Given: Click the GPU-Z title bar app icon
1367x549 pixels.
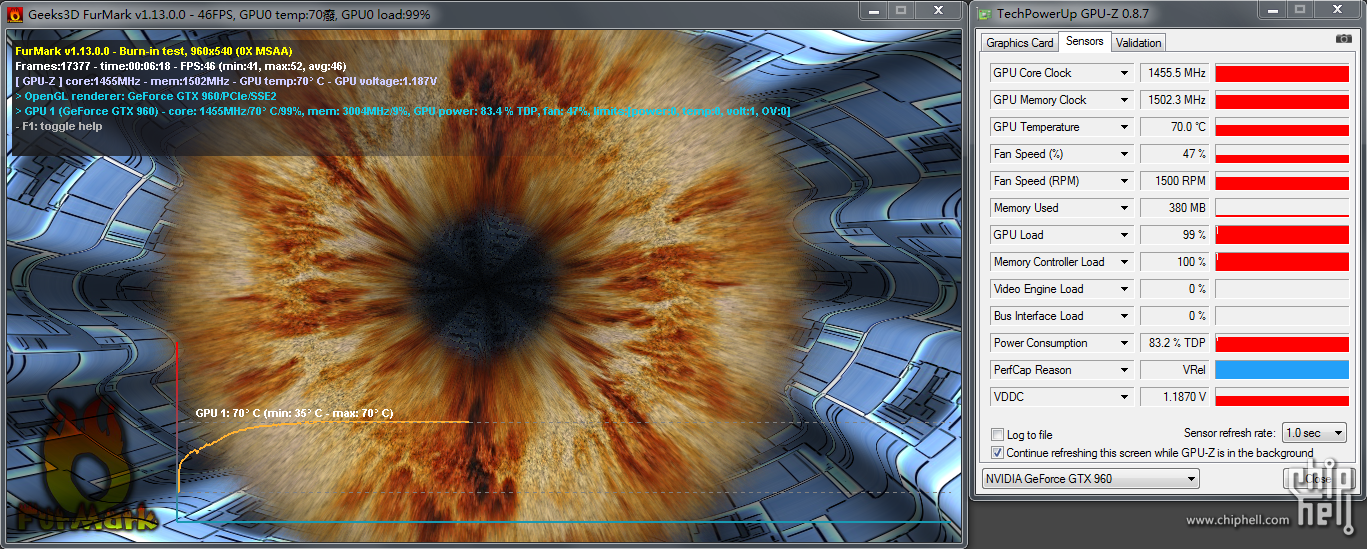Looking at the screenshot, I should (x=985, y=13).
